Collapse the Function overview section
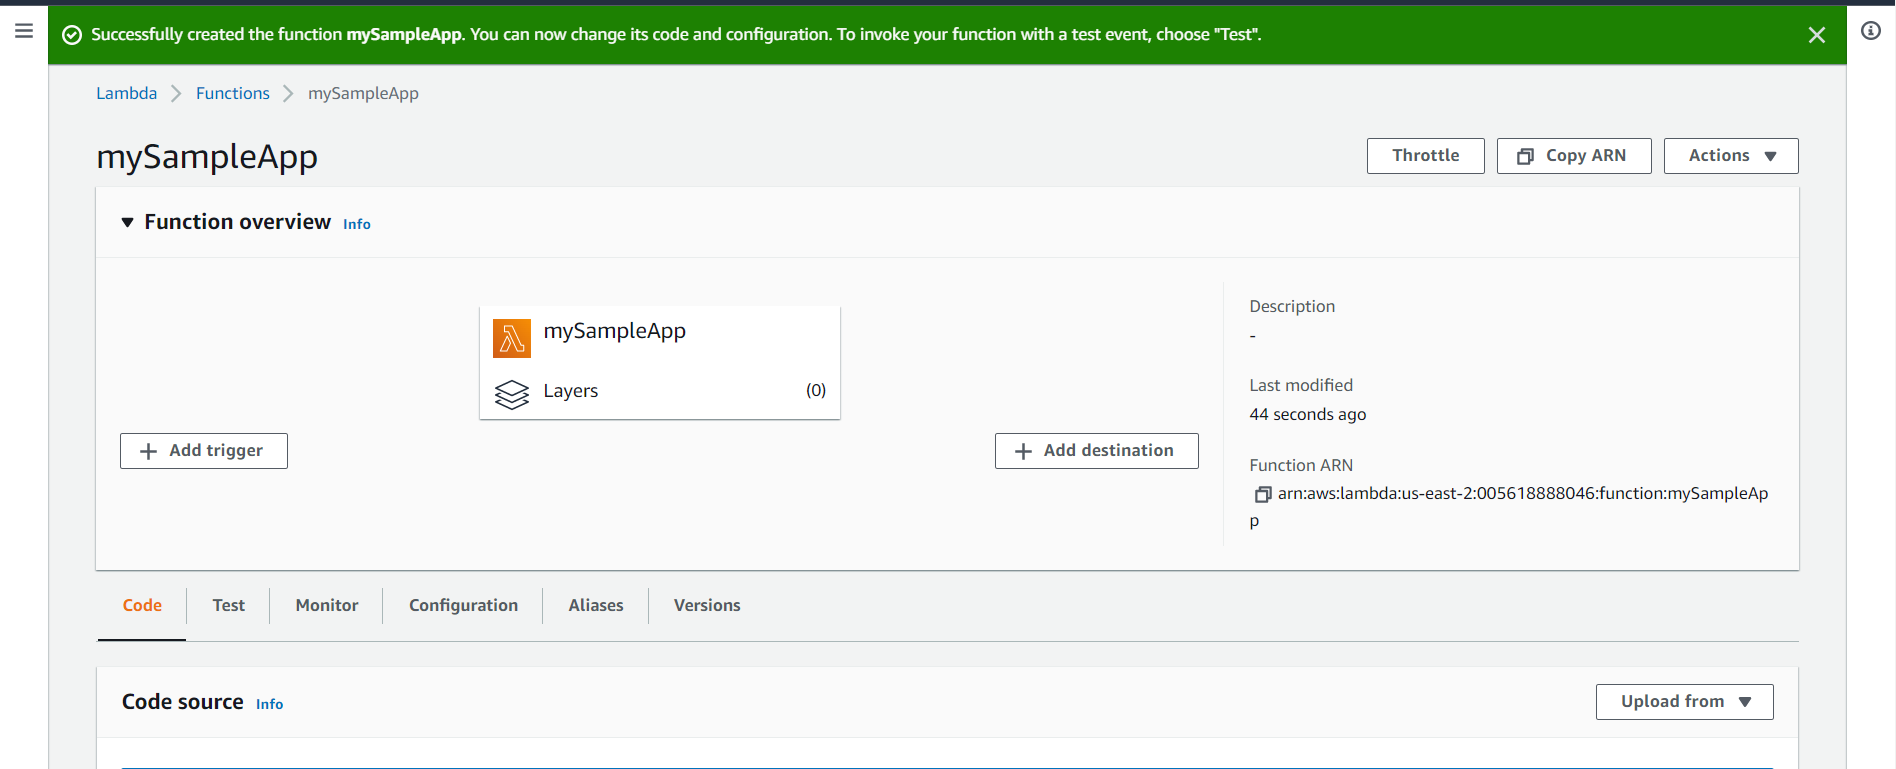Viewport: 1896px width, 769px height. point(127,222)
